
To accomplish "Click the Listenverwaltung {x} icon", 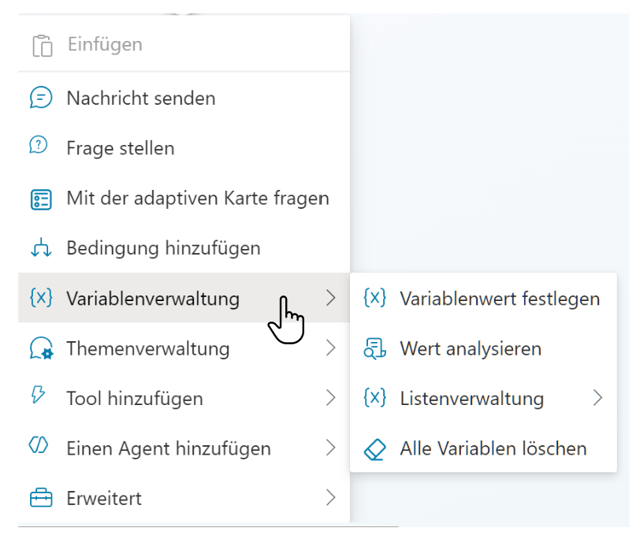I will coord(374,398).
